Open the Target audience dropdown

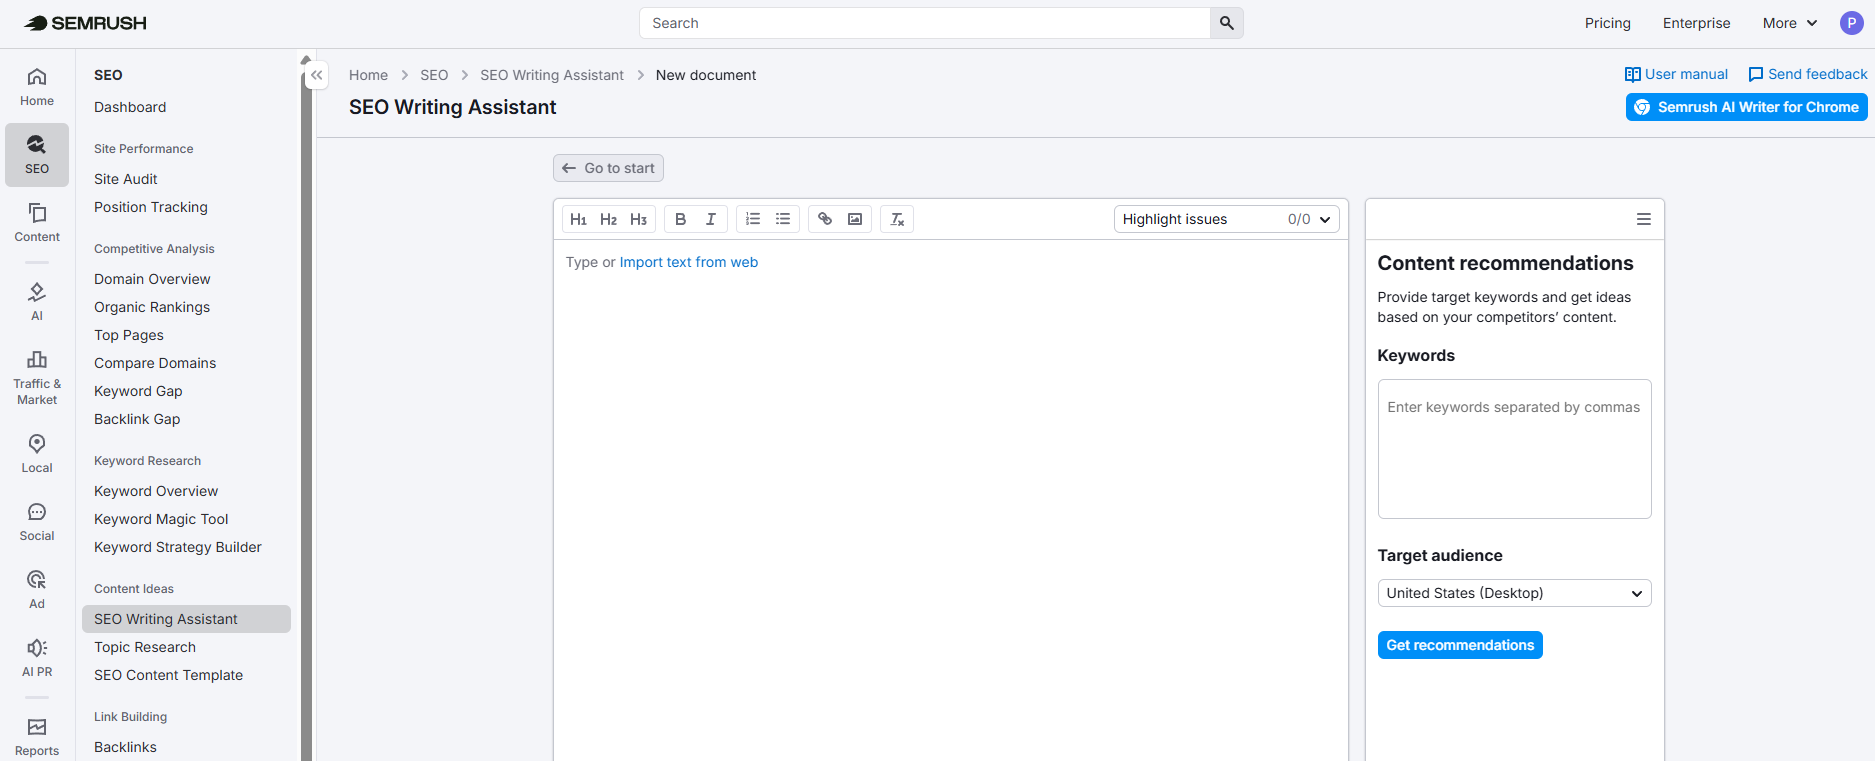(x=1514, y=593)
